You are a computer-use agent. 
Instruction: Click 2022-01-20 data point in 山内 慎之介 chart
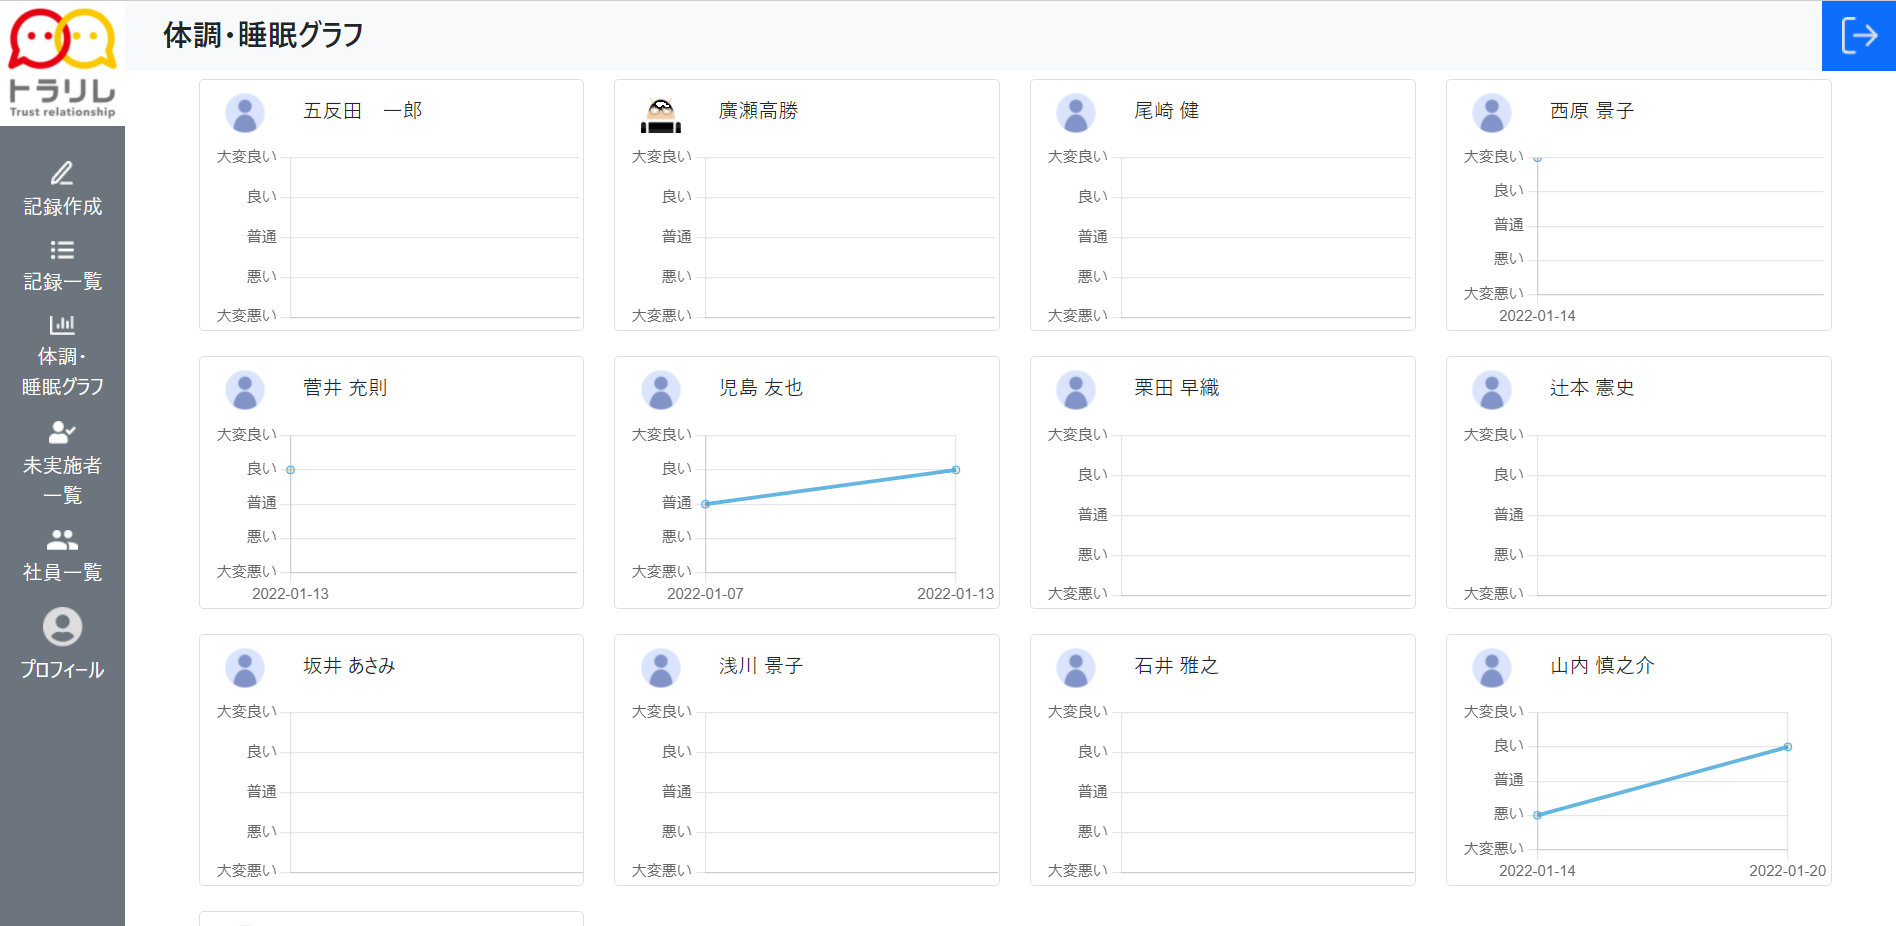(1788, 747)
